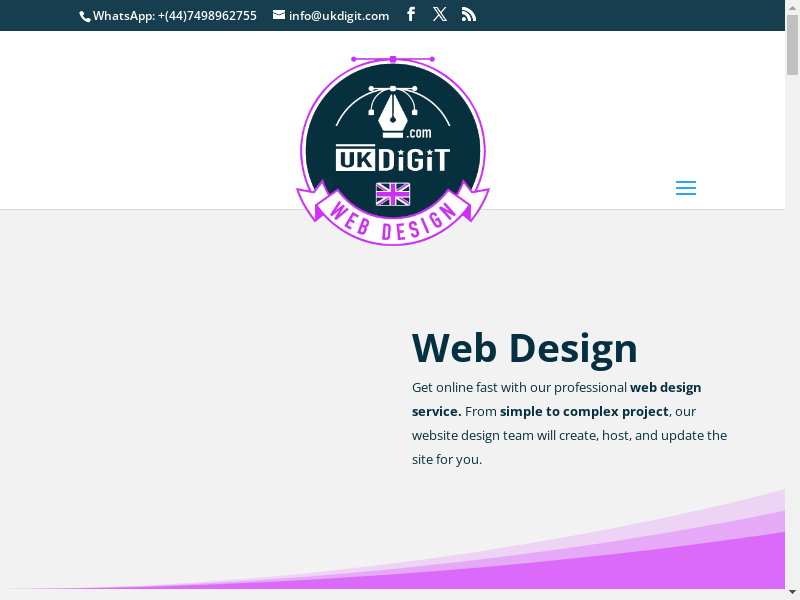The image size is (800, 600).
Task: Click the WEB DESIGN ribbon on logo
Action: [393, 221]
